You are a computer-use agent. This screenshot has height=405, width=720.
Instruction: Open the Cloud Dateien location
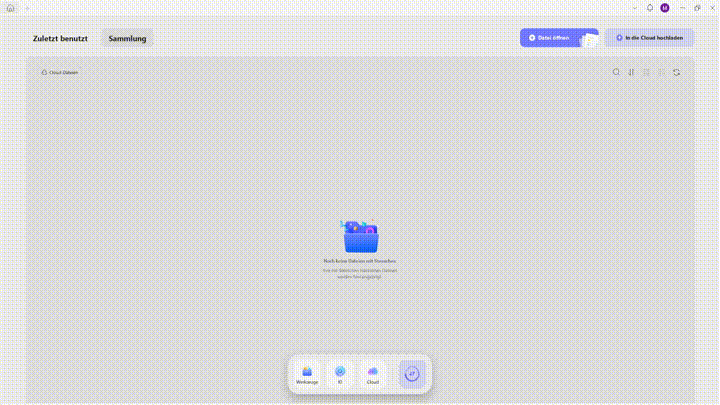click(x=60, y=73)
